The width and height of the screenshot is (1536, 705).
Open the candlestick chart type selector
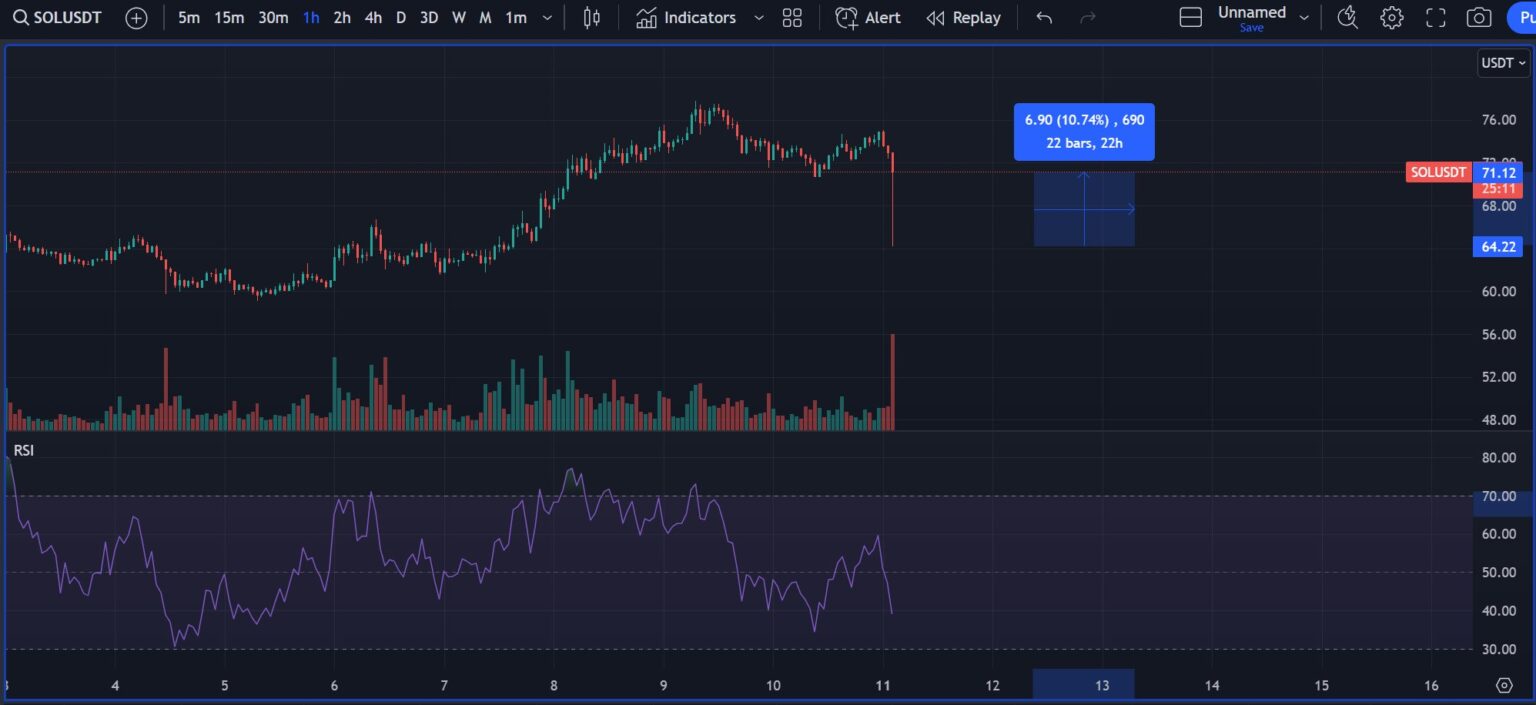pyautogui.click(x=592, y=18)
